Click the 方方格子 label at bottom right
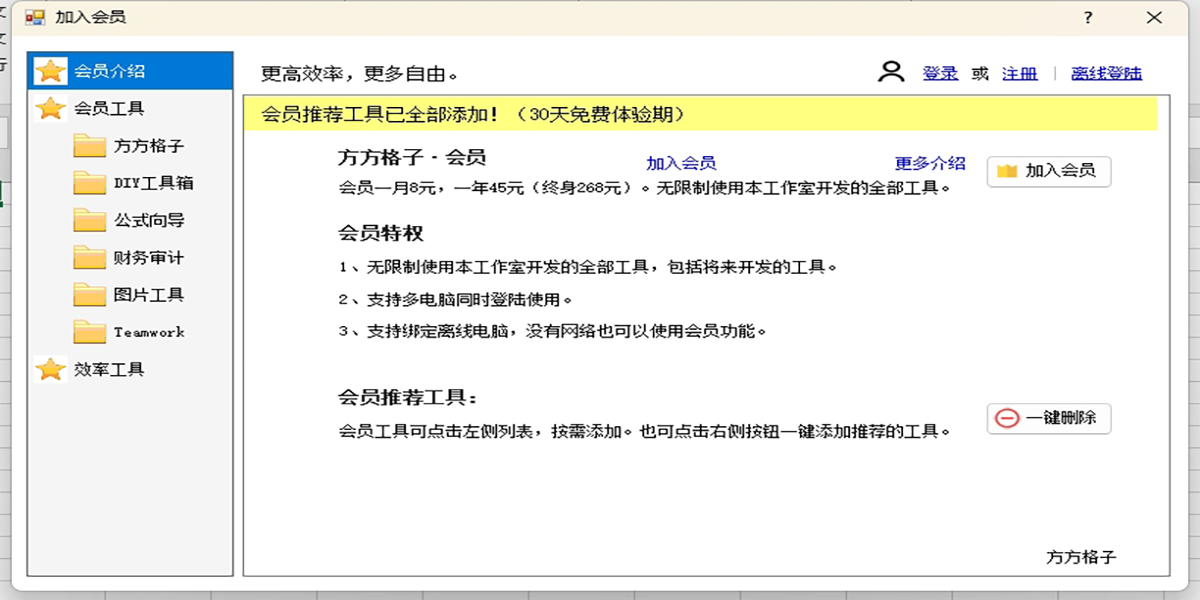Screen dimensions: 1200x600 pos(1081,557)
